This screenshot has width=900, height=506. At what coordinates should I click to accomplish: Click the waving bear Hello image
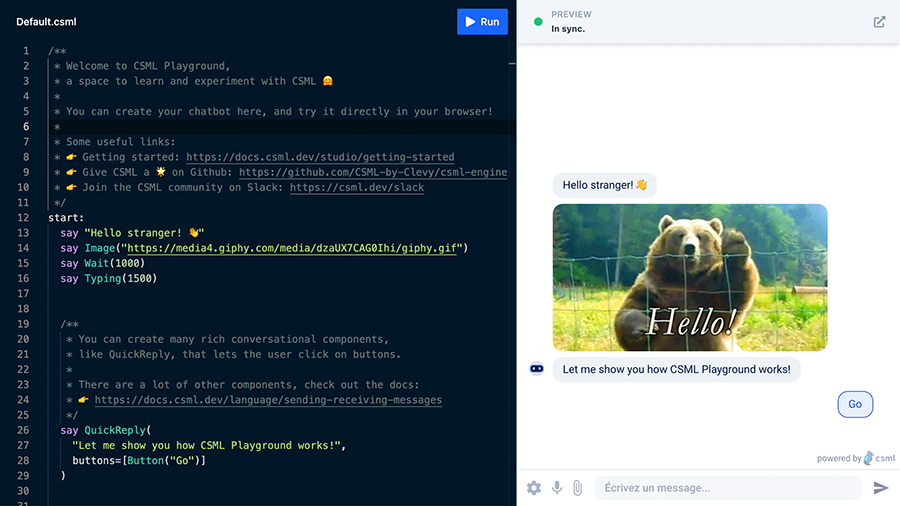(690, 277)
